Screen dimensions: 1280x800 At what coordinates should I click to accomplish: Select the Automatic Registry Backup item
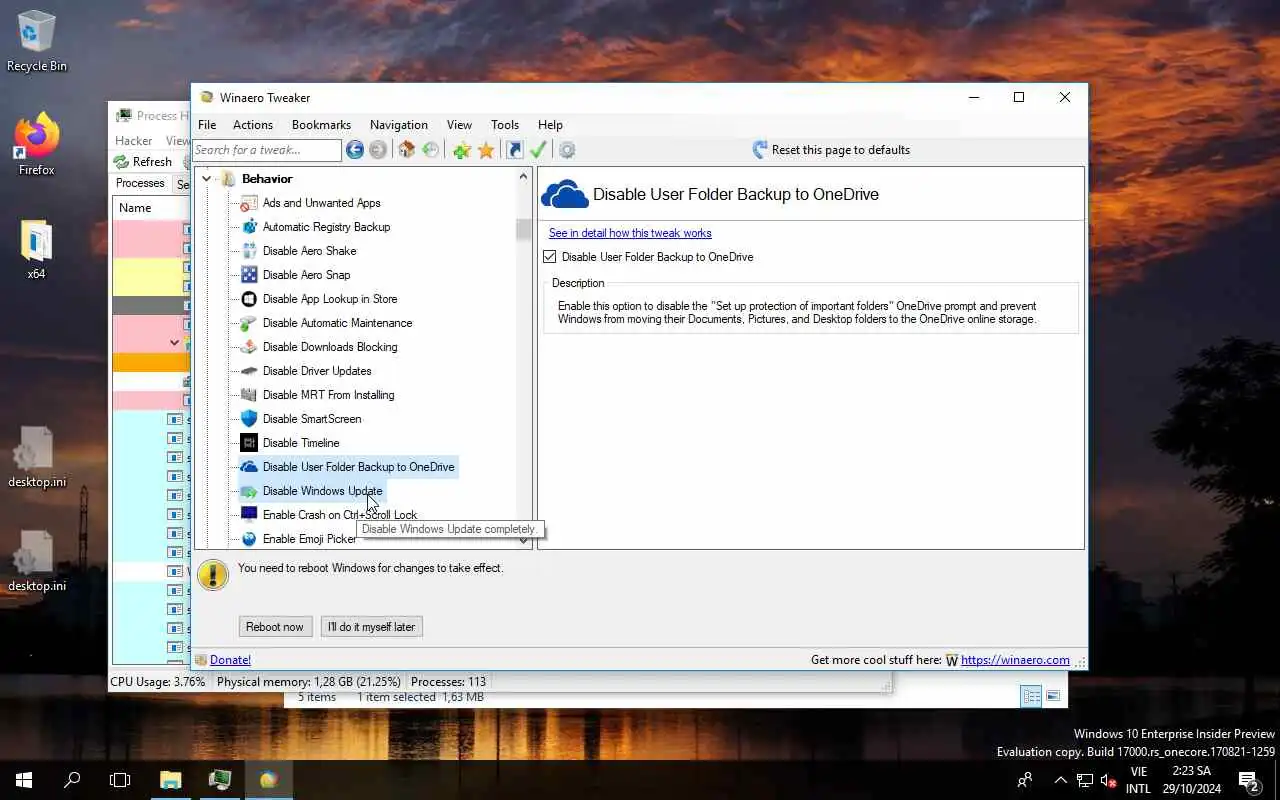(x=326, y=227)
